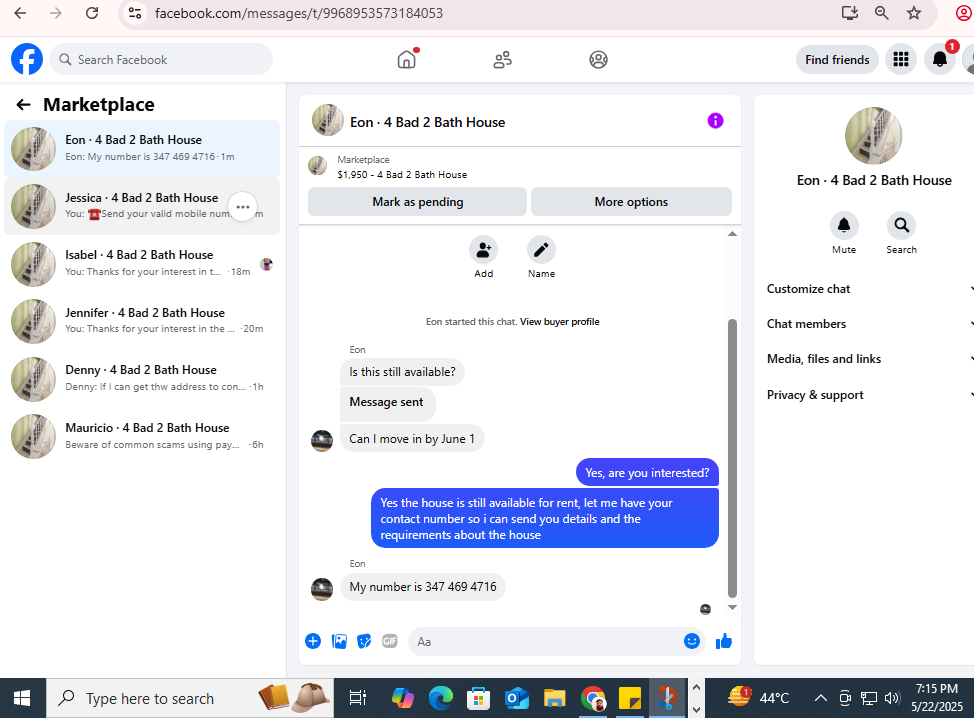Show hidden system tray icons chevron
974x718 pixels.
point(821,698)
